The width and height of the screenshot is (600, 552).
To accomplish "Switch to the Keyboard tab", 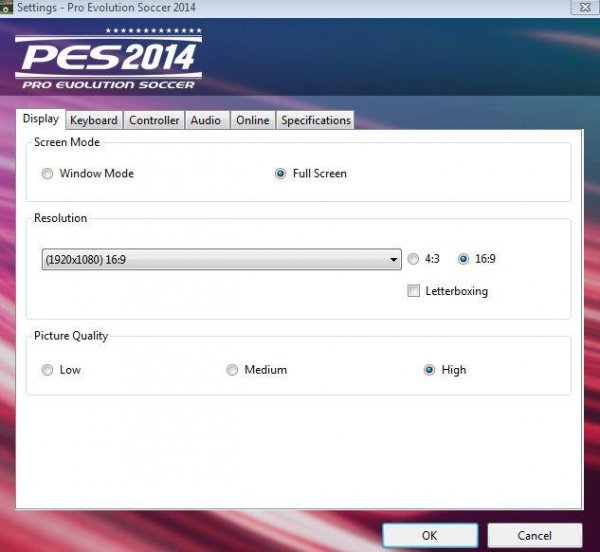I will (94, 120).
